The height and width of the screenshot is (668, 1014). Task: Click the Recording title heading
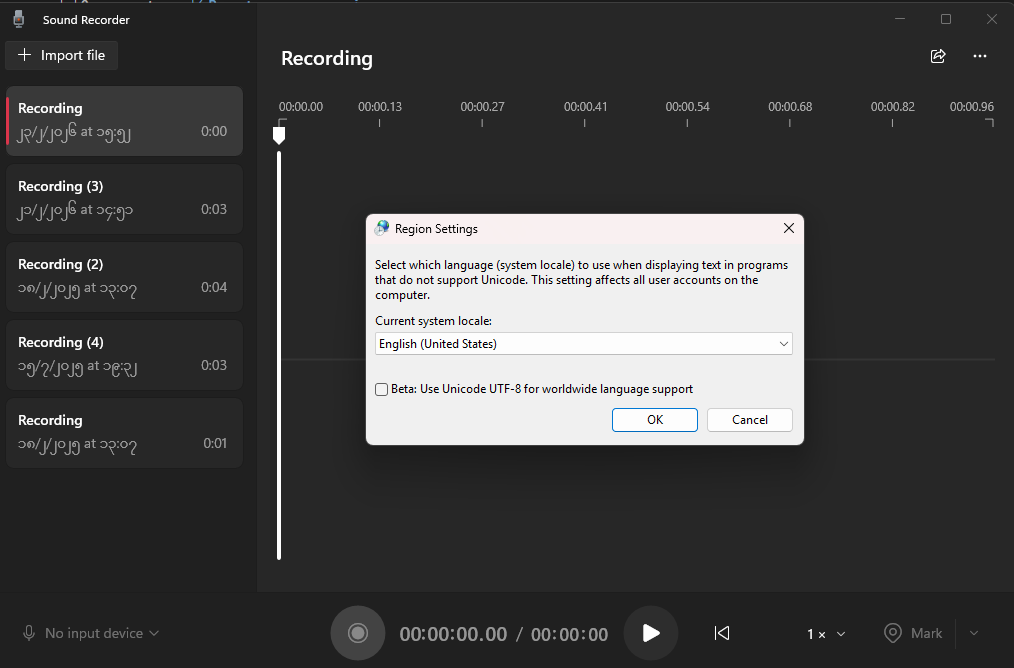(x=327, y=58)
